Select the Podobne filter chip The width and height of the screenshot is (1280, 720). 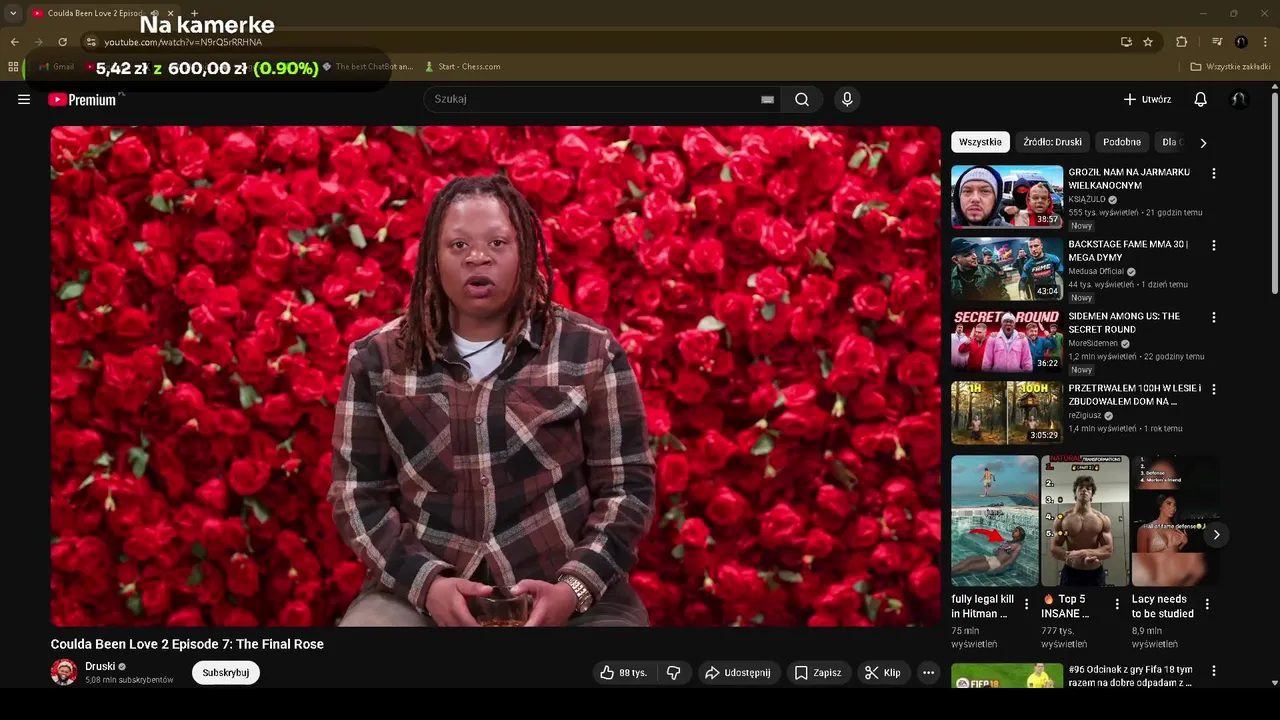(1122, 142)
